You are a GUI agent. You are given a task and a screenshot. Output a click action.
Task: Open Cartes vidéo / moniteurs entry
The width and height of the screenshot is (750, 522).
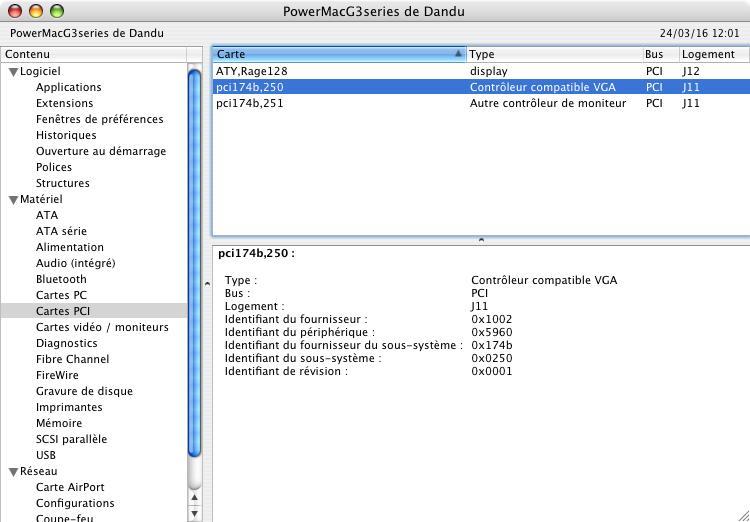pos(102,327)
